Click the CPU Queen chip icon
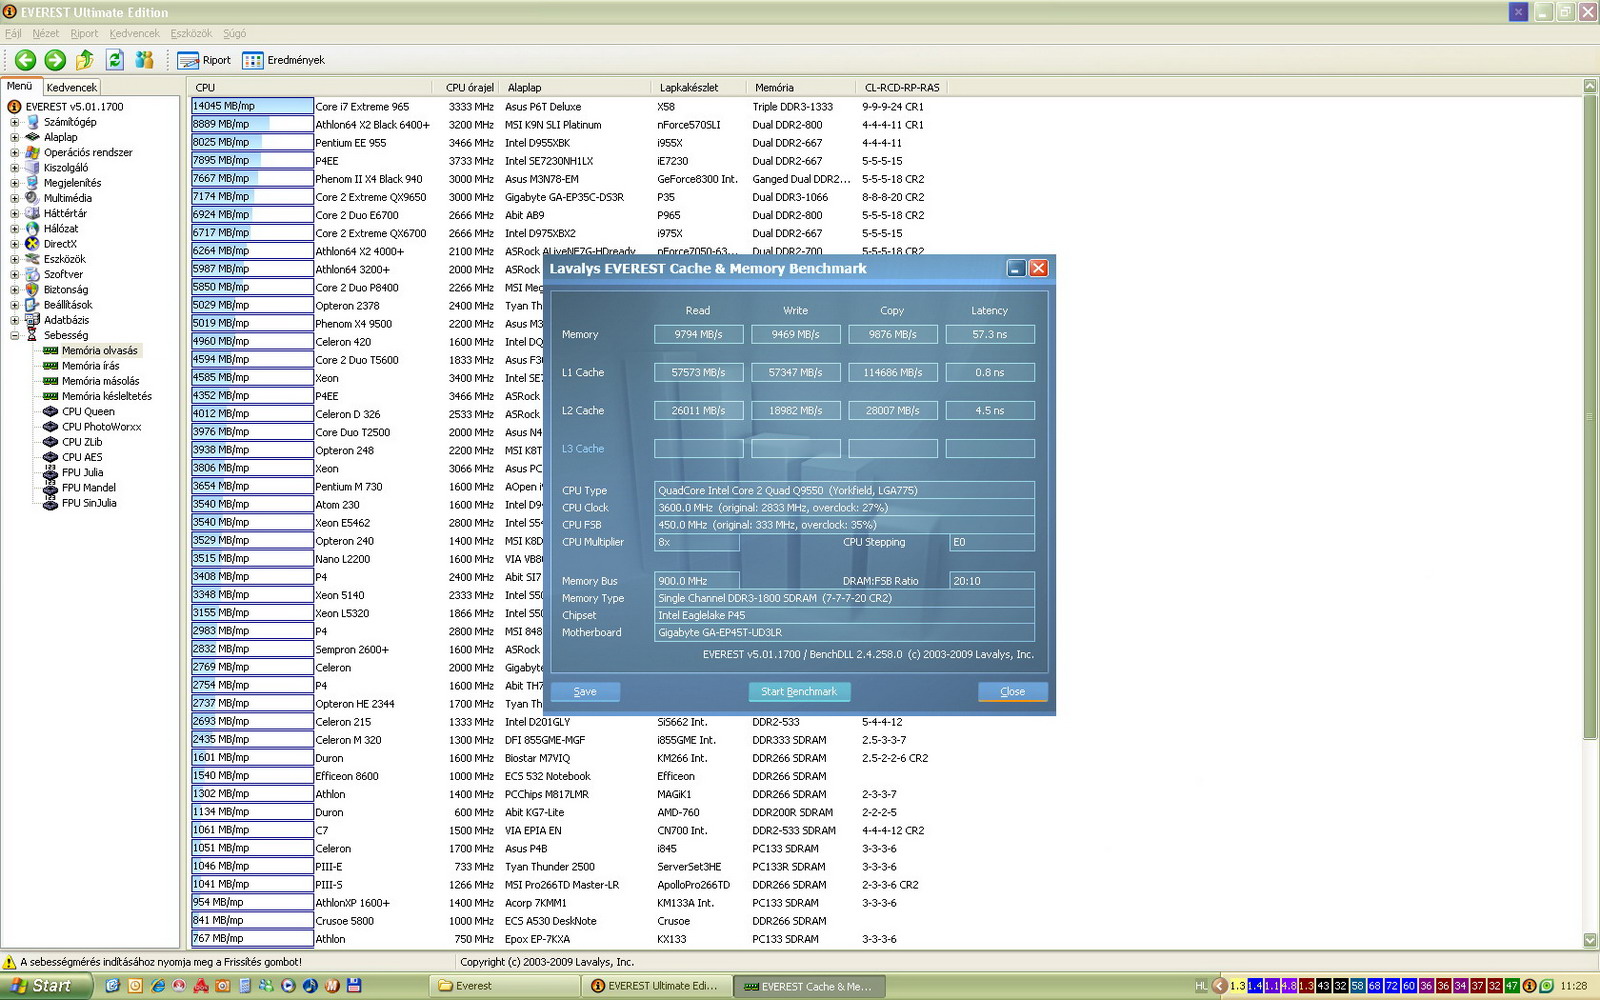The image size is (1600, 1000). [x=50, y=411]
